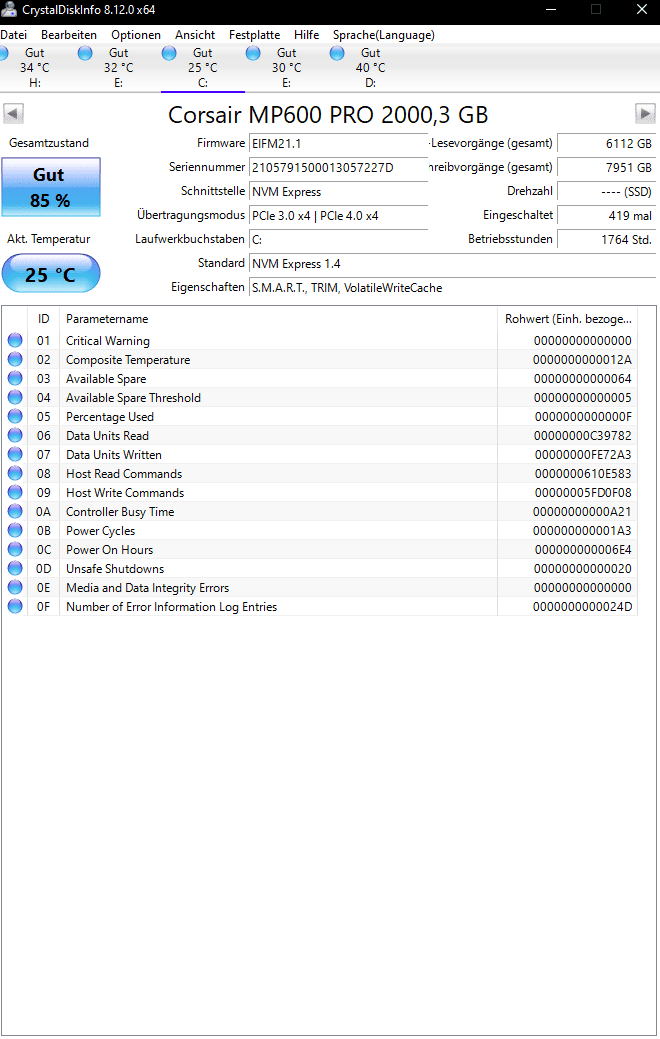The width and height of the screenshot is (660, 1039).
Task: Click status icon of Critical Warning row
Action: click(15, 341)
